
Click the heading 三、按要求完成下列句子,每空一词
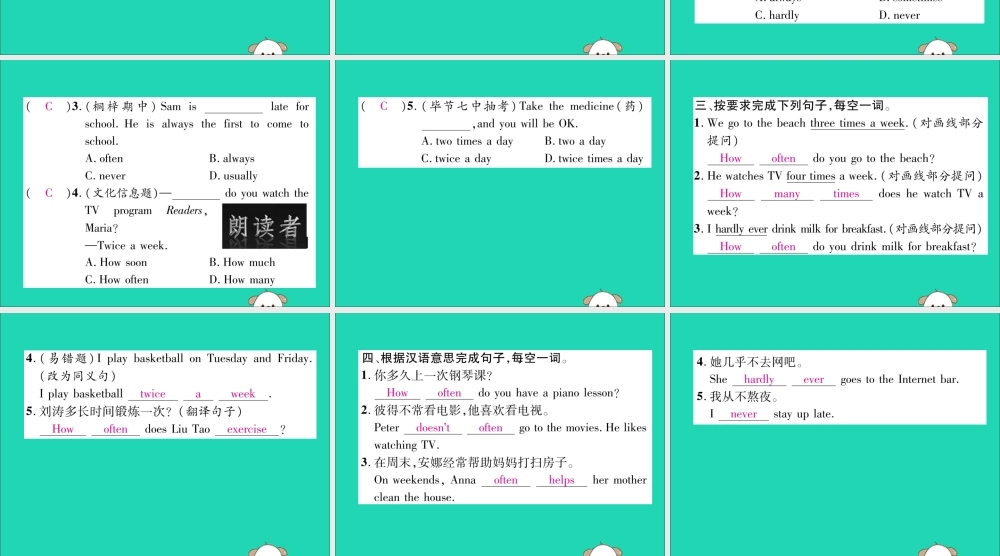[793, 106]
